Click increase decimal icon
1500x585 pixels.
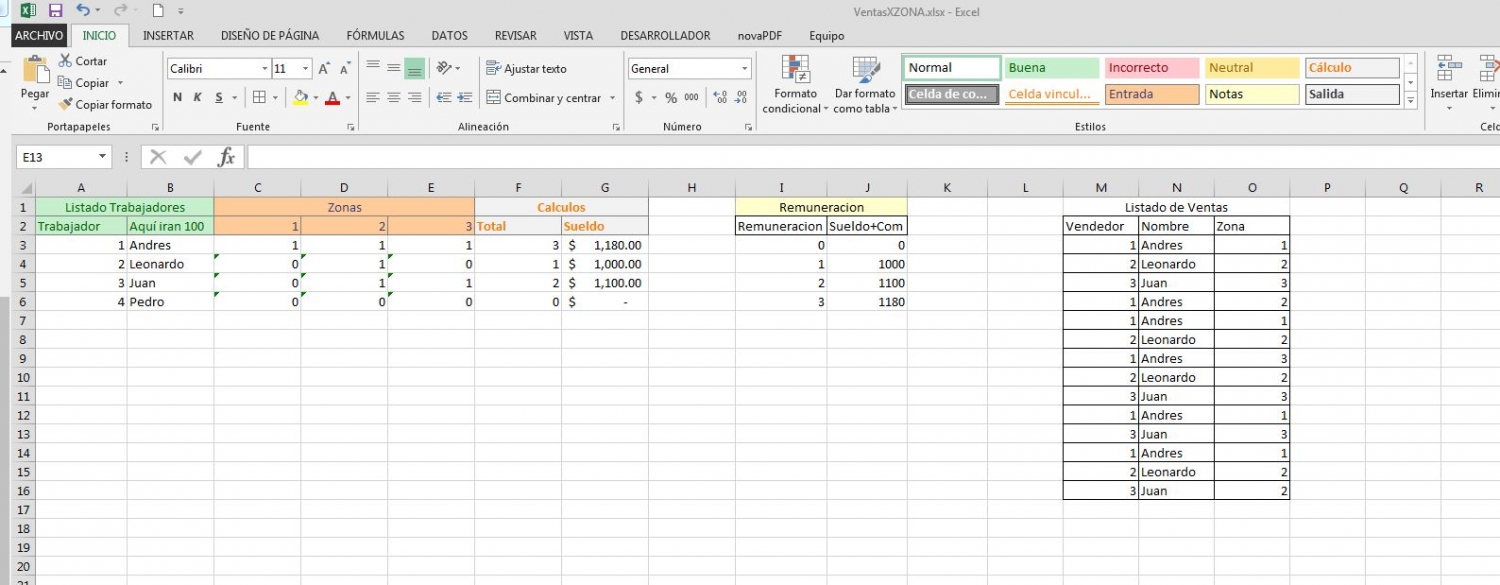[720, 98]
